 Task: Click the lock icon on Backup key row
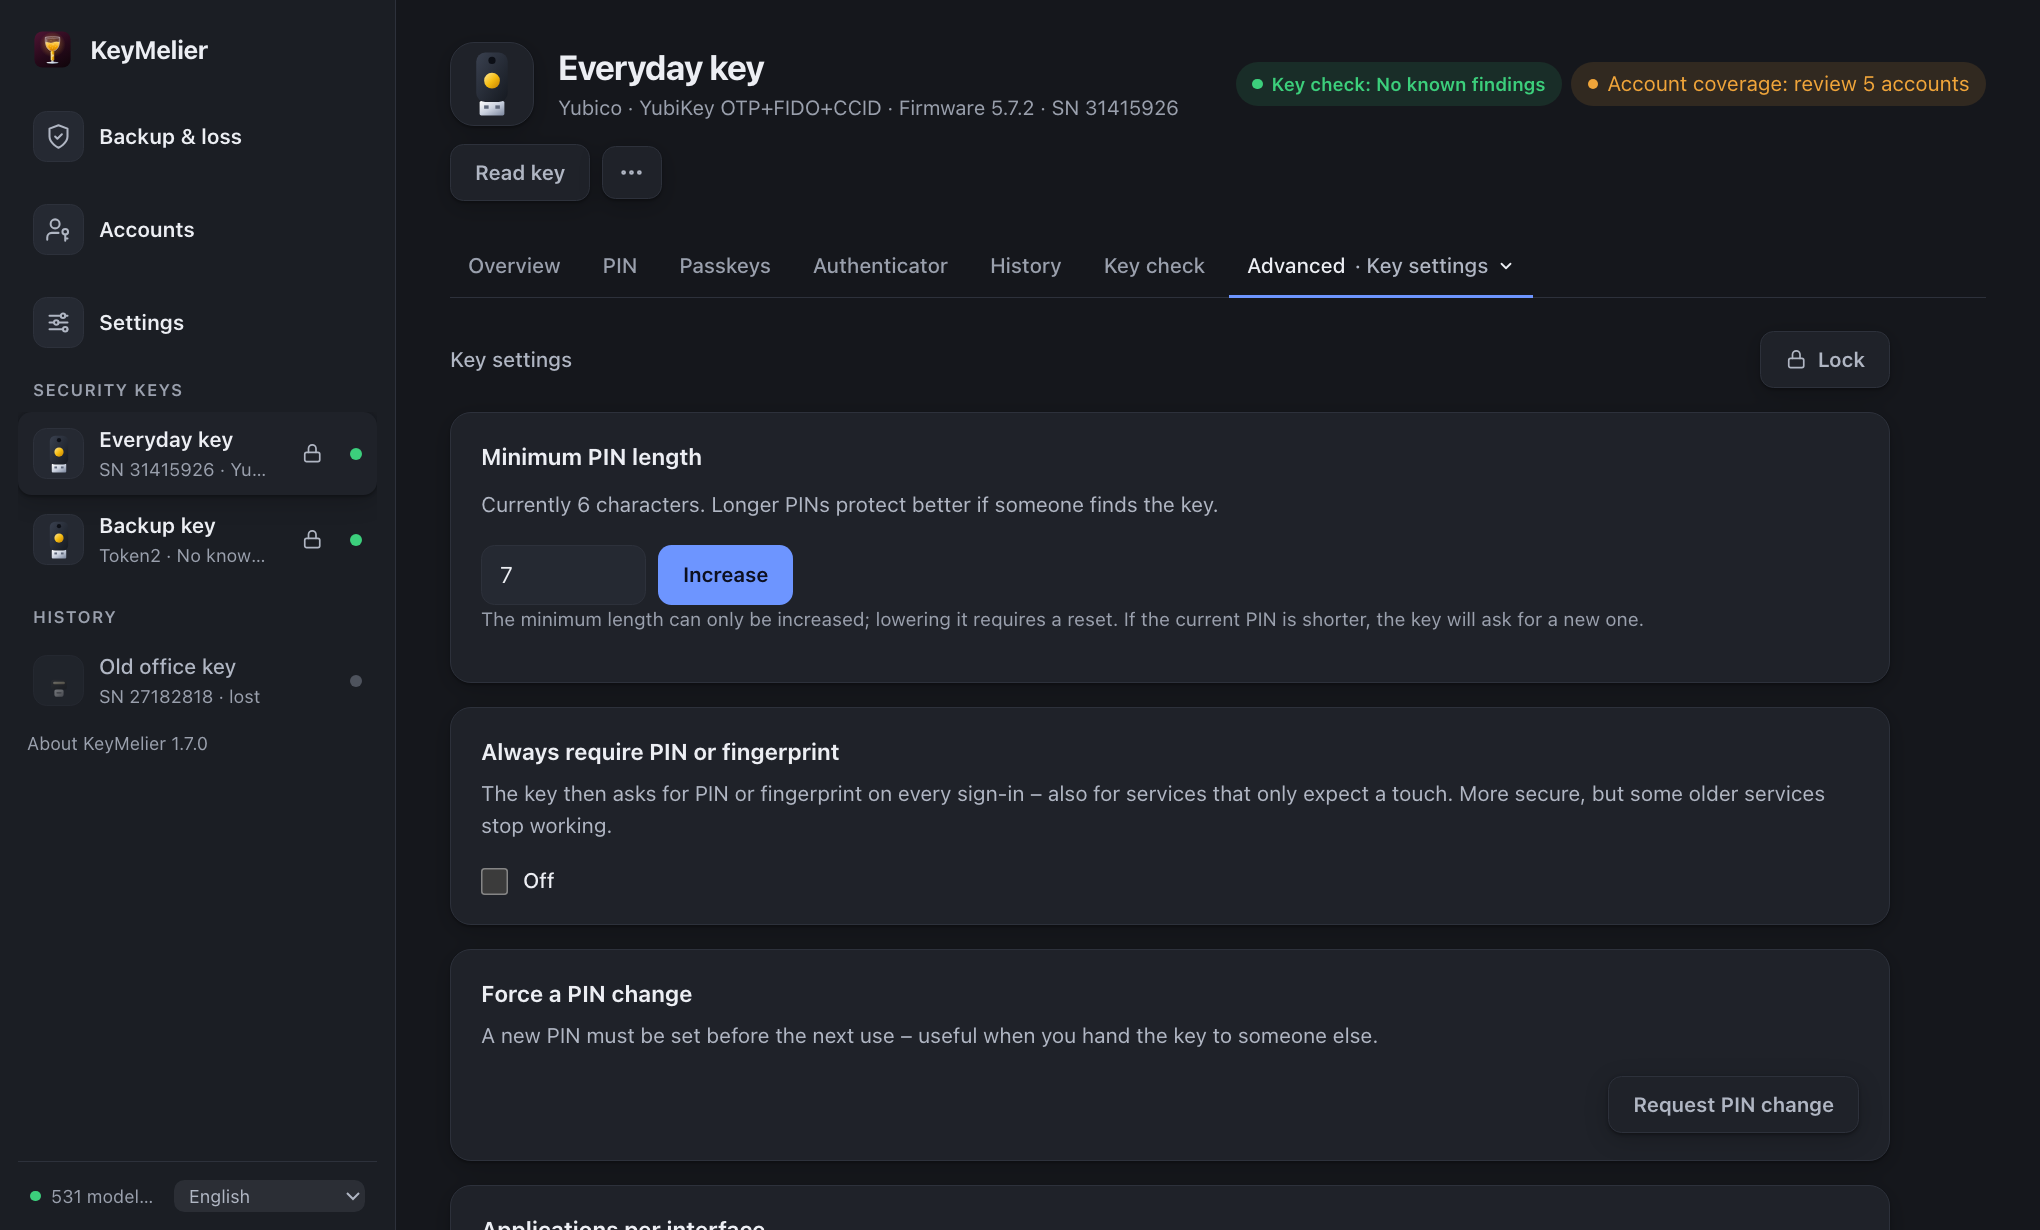tap(312, 540)
